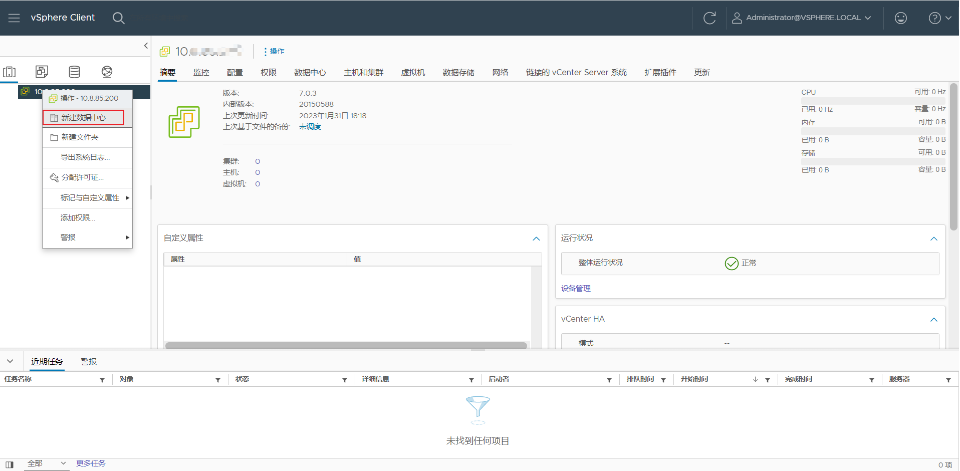Click the large vCenter server logo icon
960x471 pixels.
pos(184,121)
